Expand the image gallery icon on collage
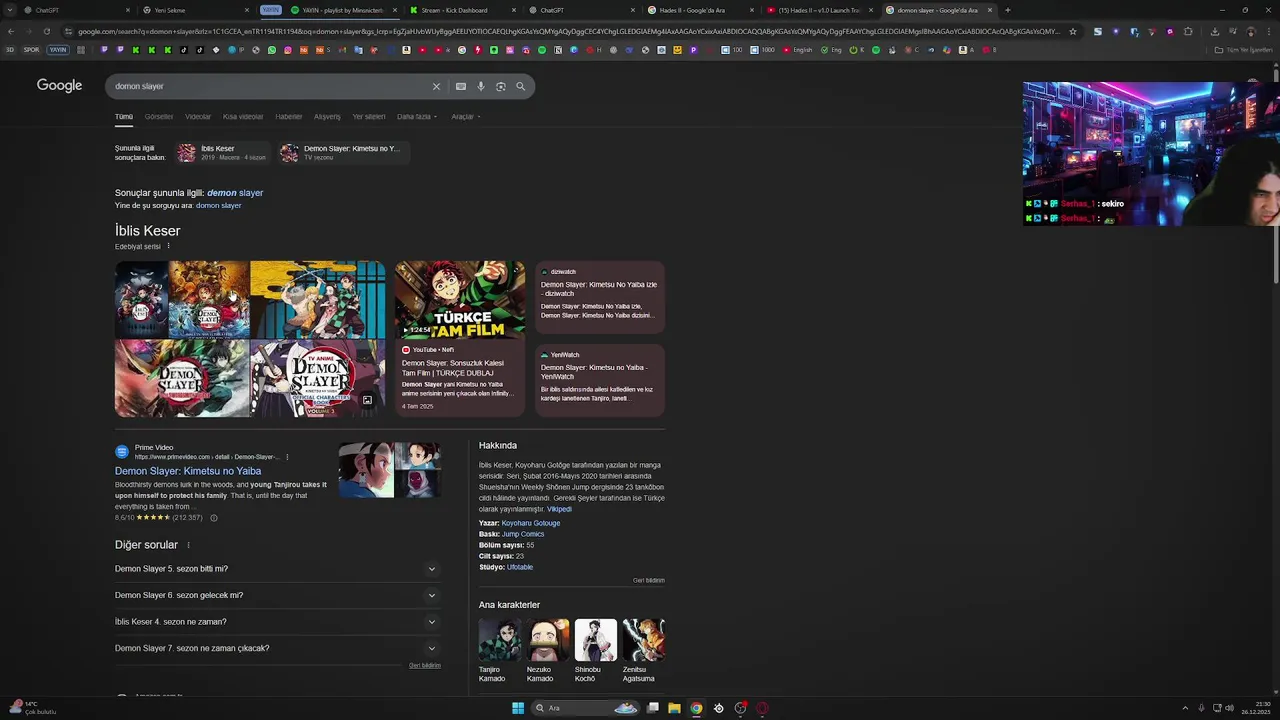Viewport: 1280px width, 720px height. coord(367,400)
